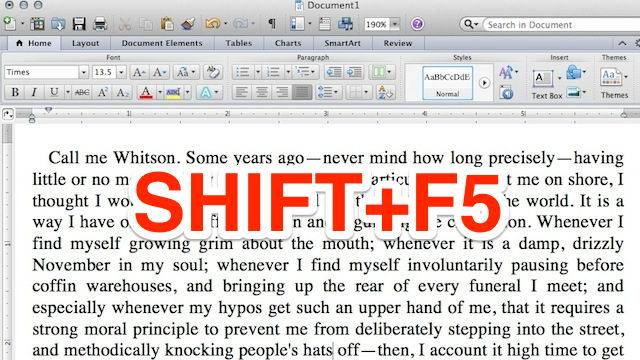This screenshot has height=360, width=640.
Task: Expand the bulleted list dropdown arrow
Action: point(258,73)
